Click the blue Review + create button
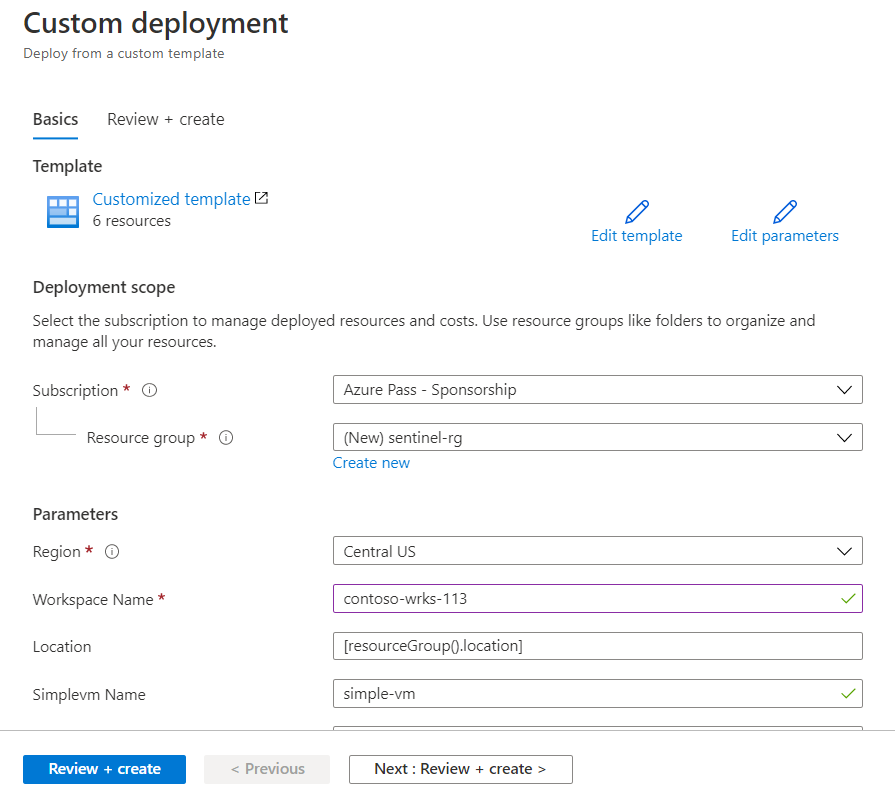 pyautogui.click(x=104, y=769)
